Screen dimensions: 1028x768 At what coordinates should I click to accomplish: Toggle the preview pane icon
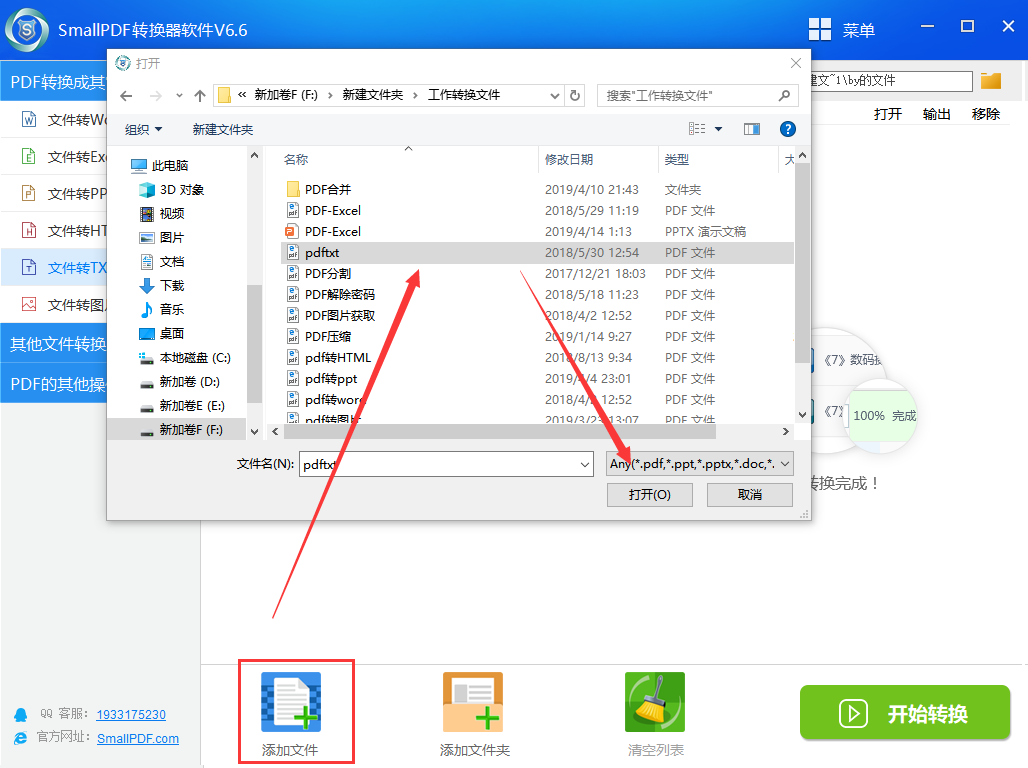[752, 129]
